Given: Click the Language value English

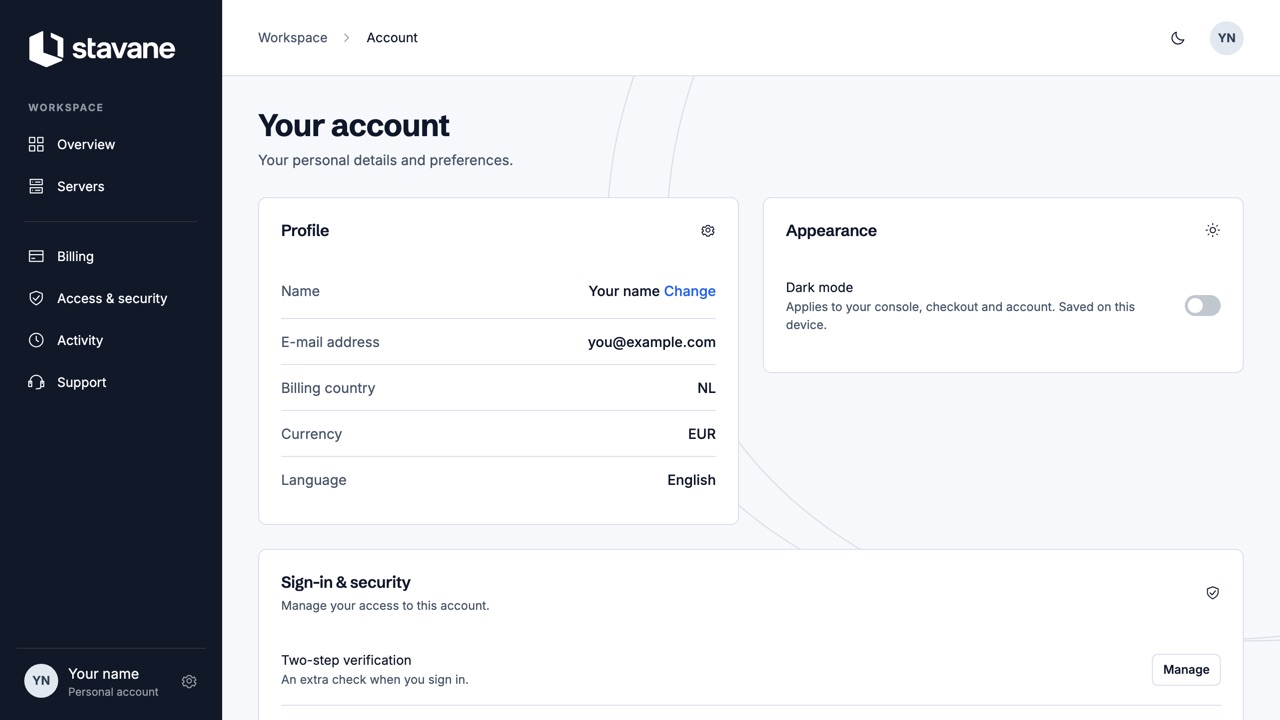Looking at the screenshot, I should pyautogui.click(x=691, y=480).
